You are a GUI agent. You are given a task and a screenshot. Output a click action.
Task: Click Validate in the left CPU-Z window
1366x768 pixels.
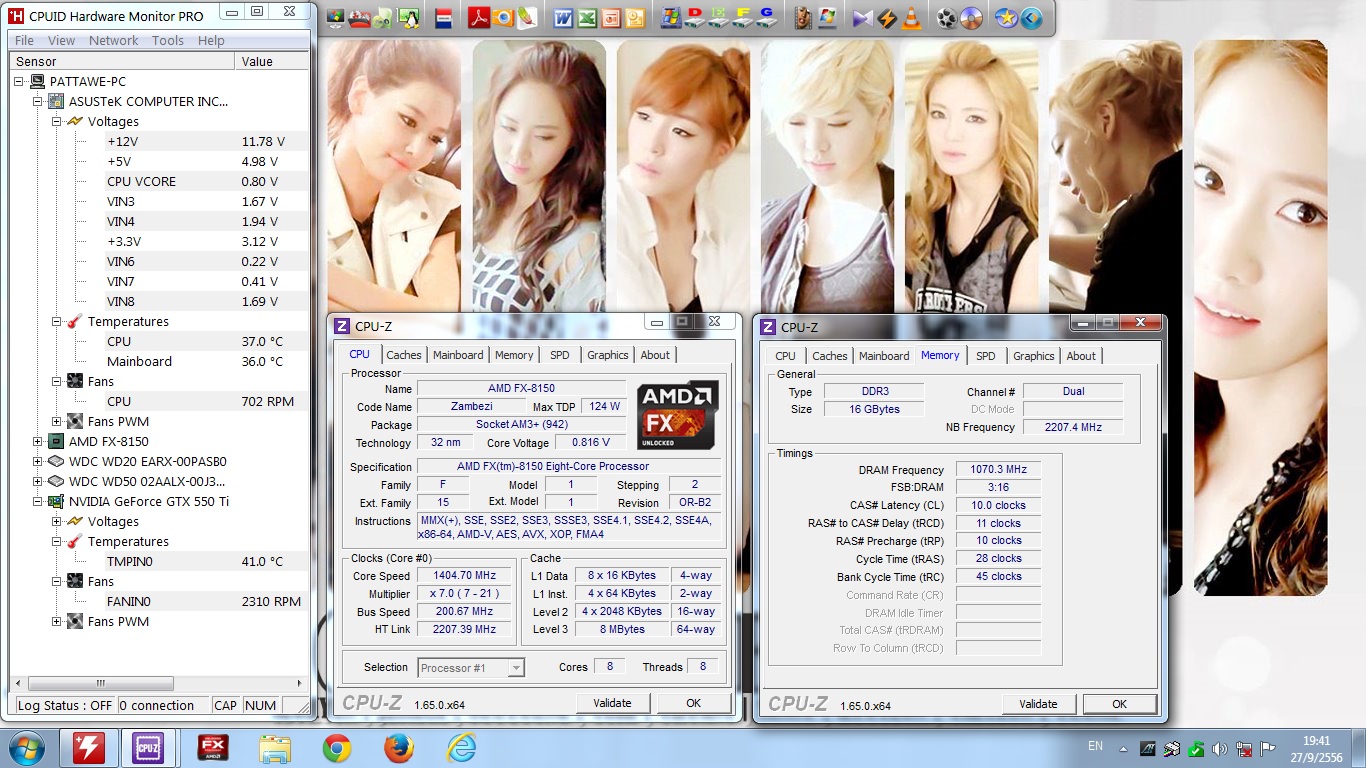click(x=612, y=703)
